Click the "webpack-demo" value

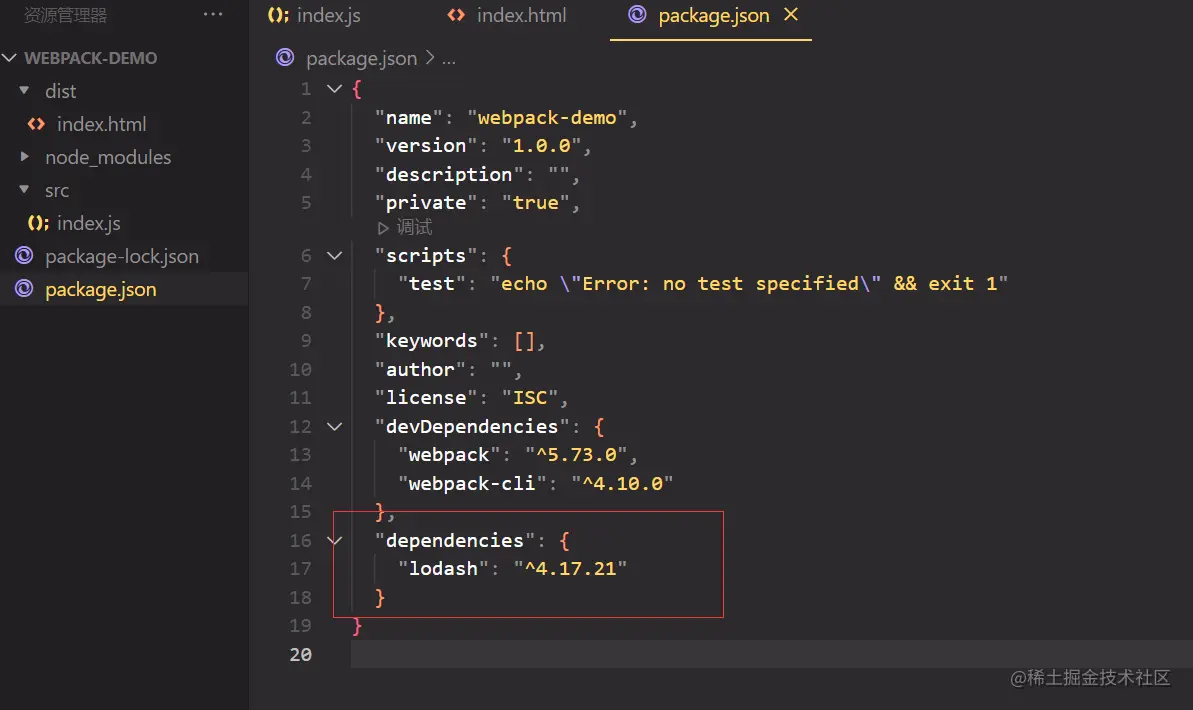click(x=546, y=118)
